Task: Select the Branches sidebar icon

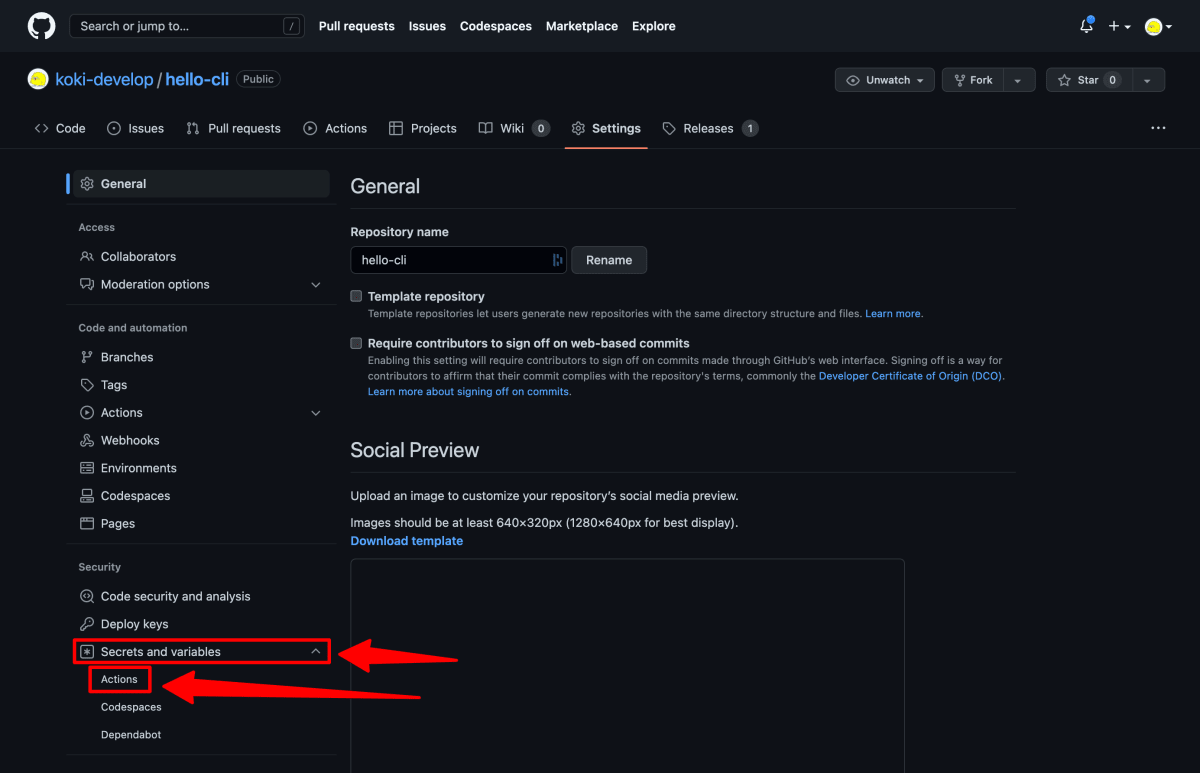Action: pos(88,357)
